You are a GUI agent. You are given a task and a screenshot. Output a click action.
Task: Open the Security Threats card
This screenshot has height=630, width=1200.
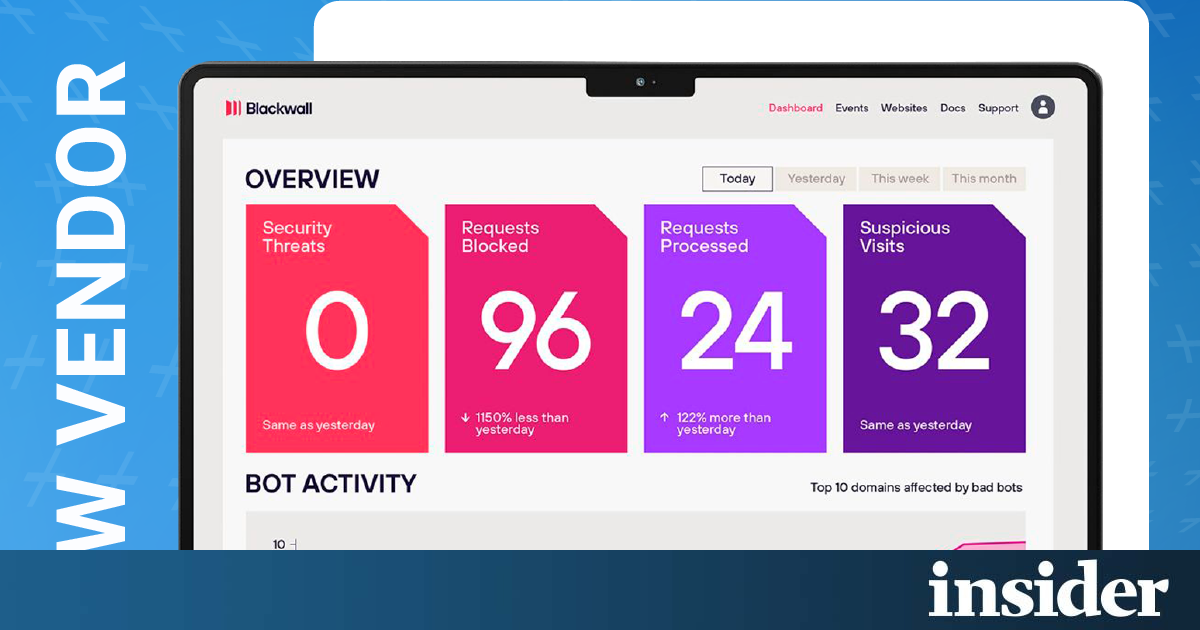(x=337, y=328)
